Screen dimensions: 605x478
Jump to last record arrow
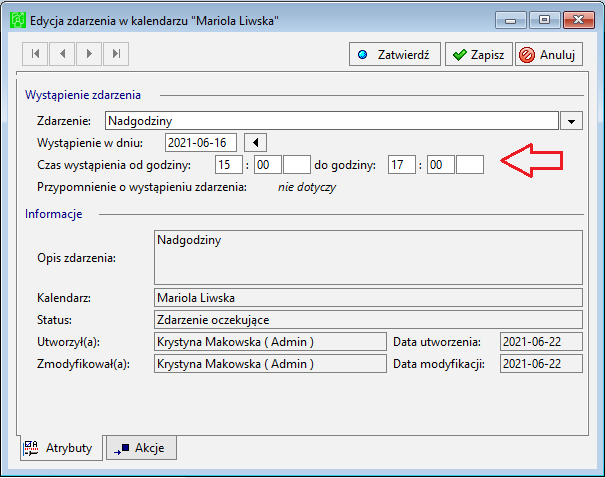coord(116,54)
